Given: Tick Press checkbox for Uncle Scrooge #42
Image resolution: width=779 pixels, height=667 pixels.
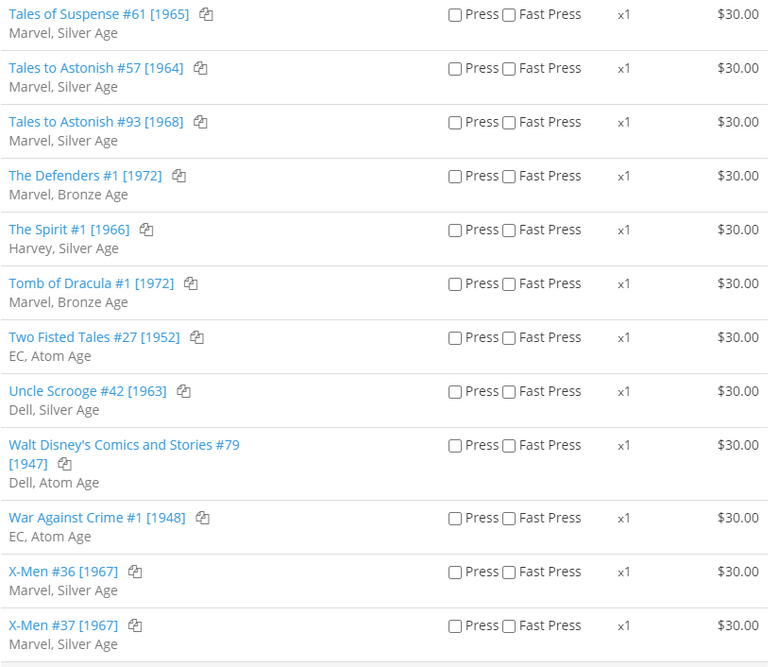Looking at the screenshot, I should point(455,392).
